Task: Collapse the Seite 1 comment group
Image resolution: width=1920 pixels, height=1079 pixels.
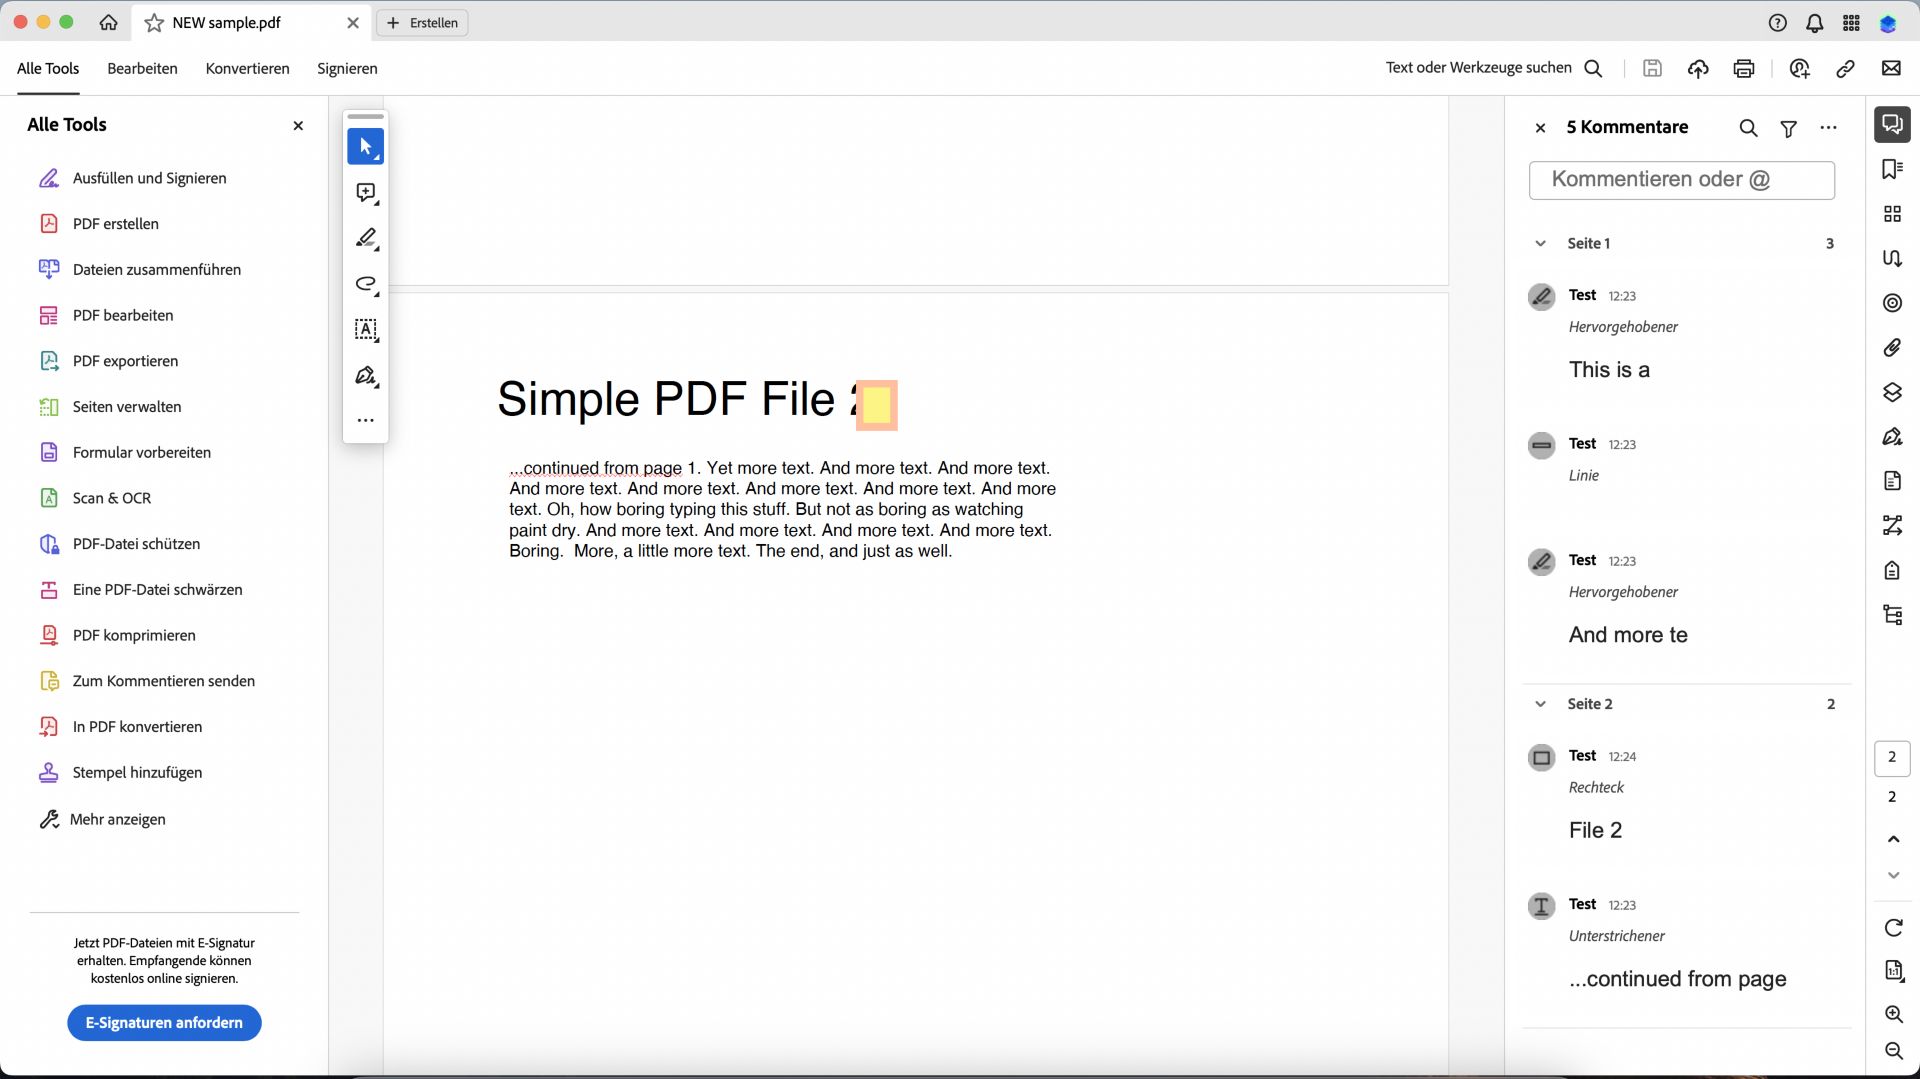Action: (1540, 244)
